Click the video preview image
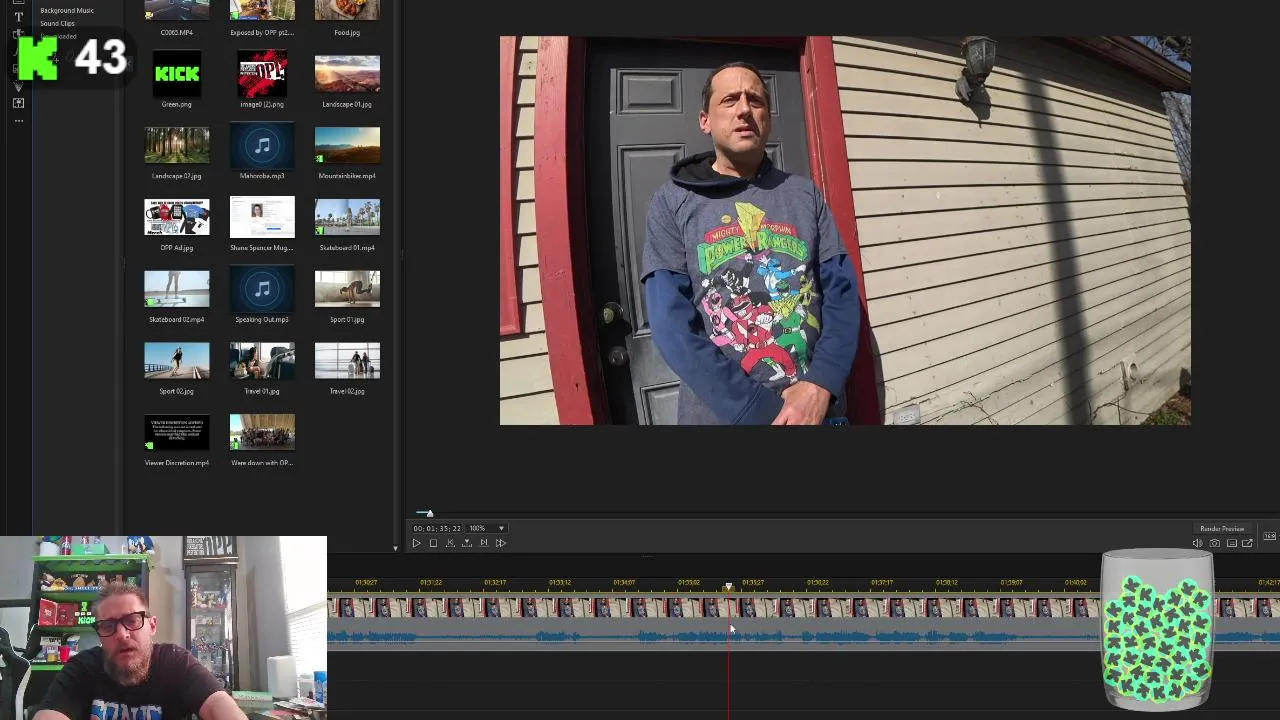This screenshot has height=720, width=1280. [845, 231]
